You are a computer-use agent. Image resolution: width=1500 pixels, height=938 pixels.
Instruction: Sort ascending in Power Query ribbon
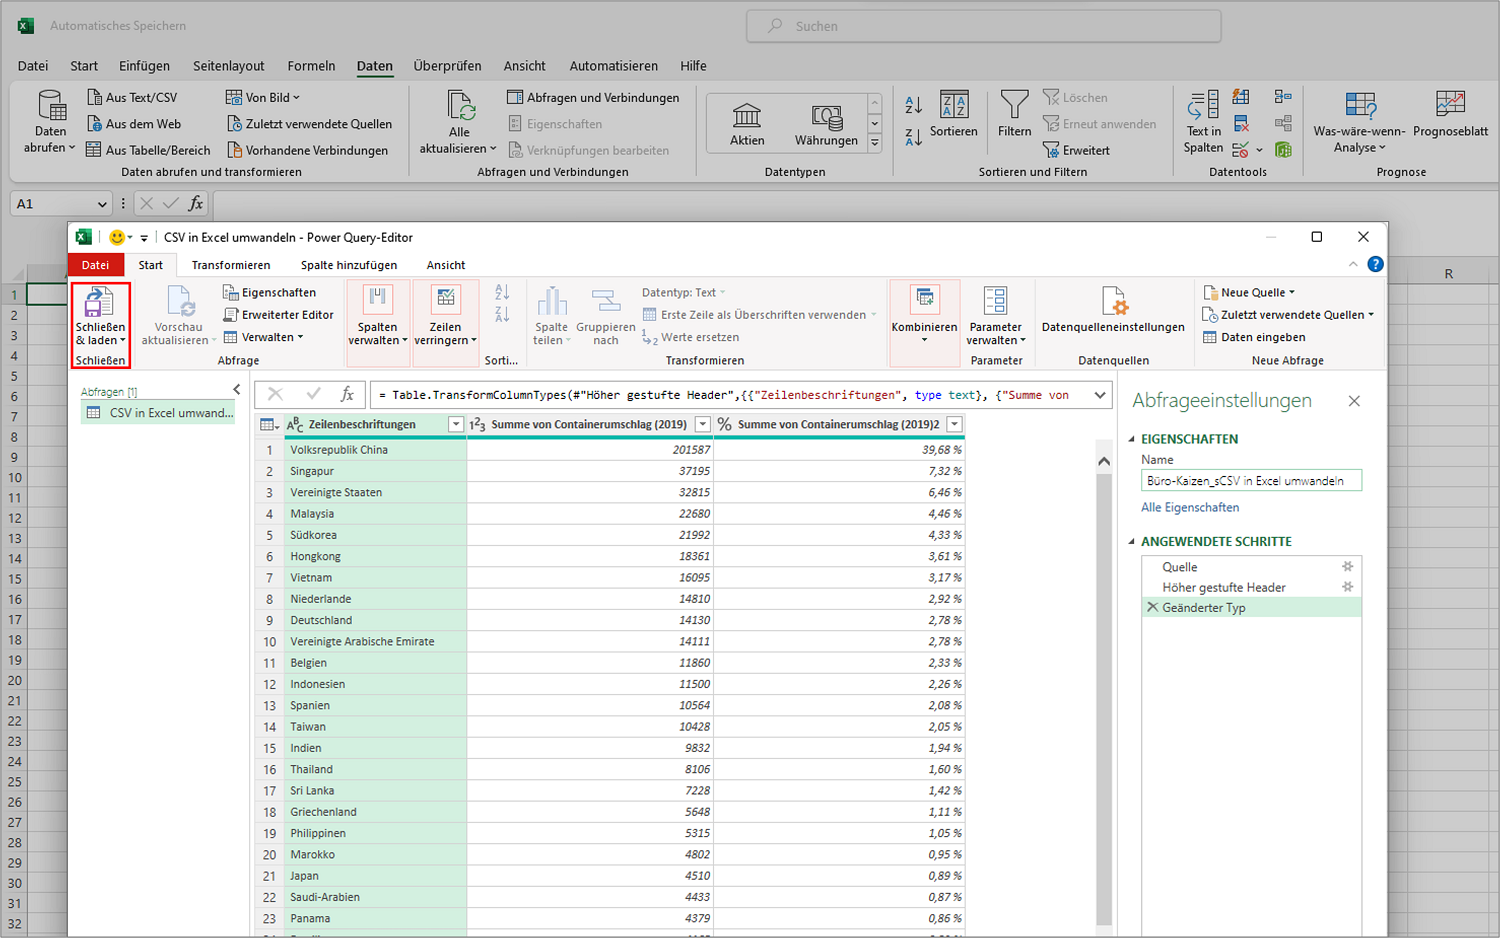(502, 292)
